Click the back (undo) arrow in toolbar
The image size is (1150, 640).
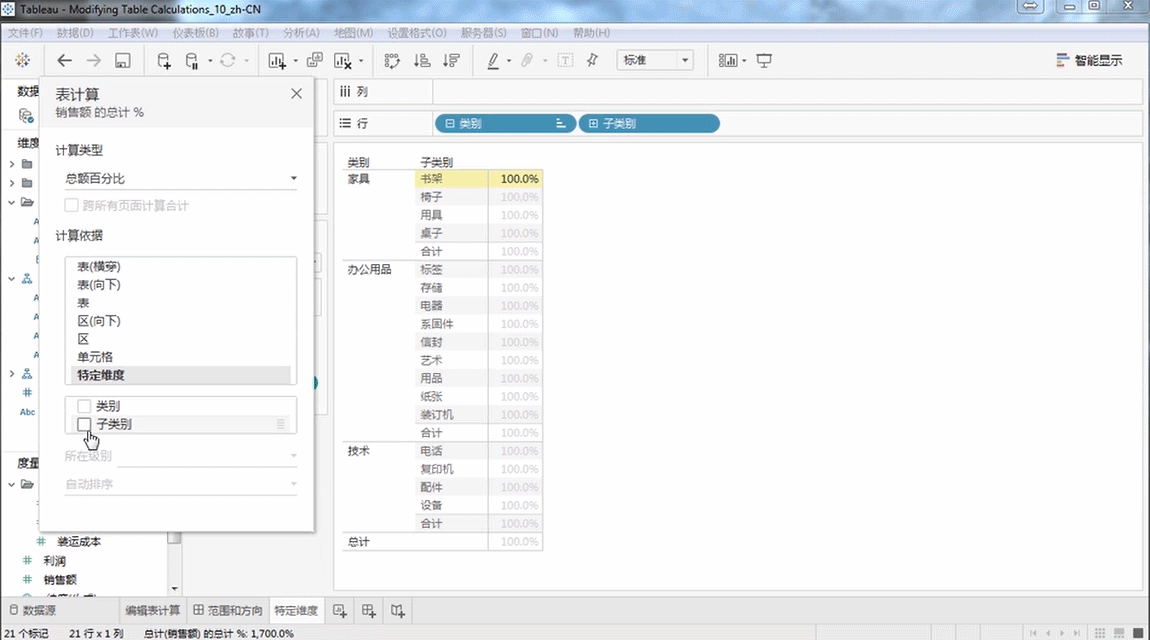[65, 61]
